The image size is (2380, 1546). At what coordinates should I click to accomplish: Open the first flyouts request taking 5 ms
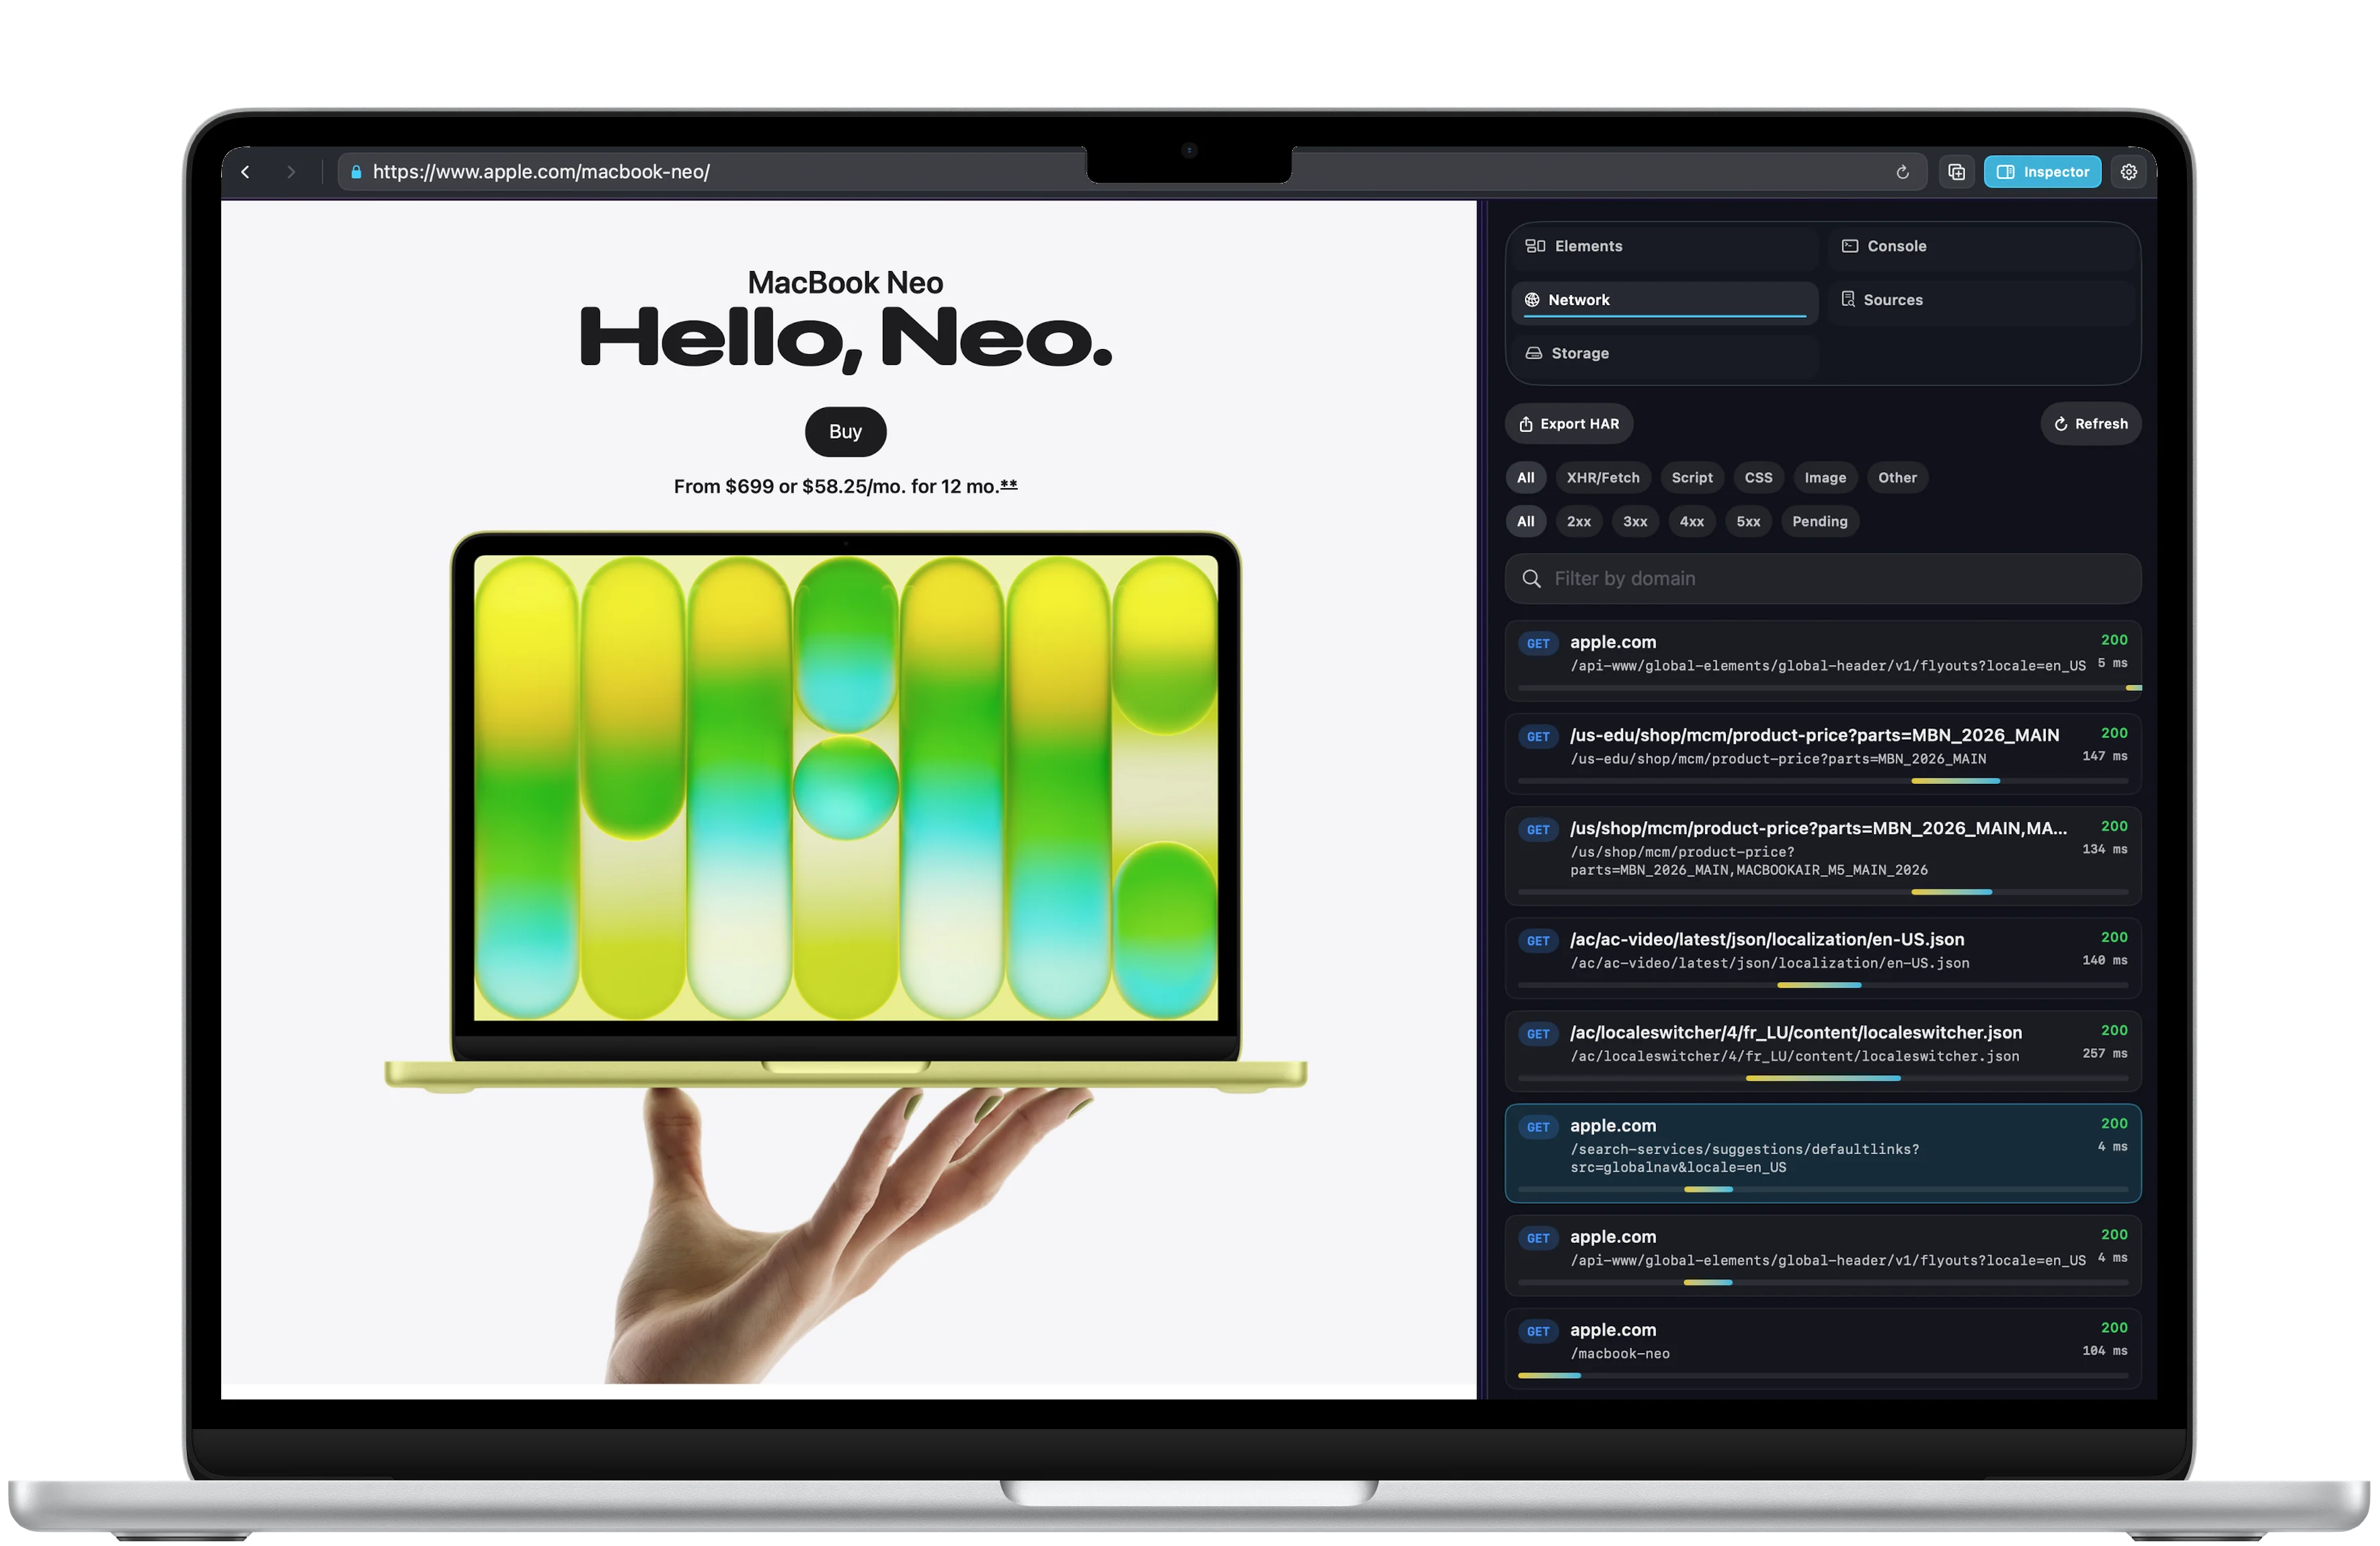pos(1822,661)
